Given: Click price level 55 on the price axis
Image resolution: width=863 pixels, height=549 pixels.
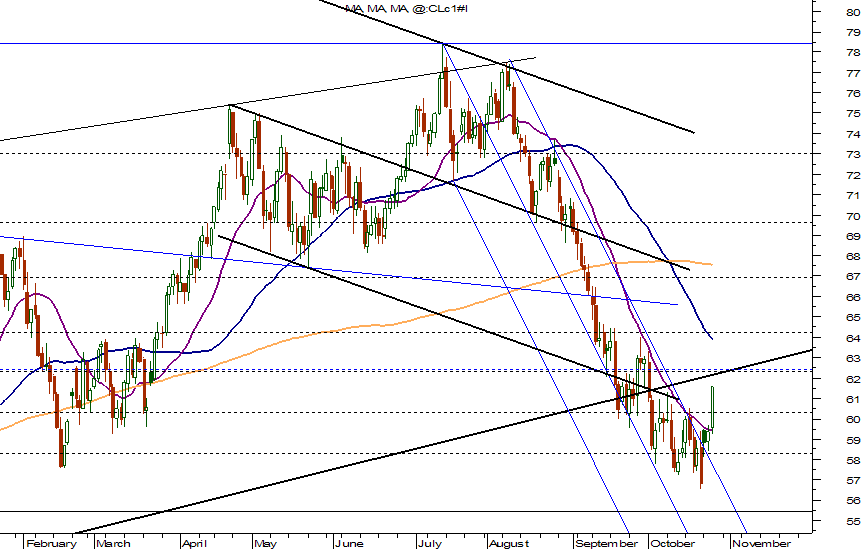Looking at the screenshot, I should point(853,521).
